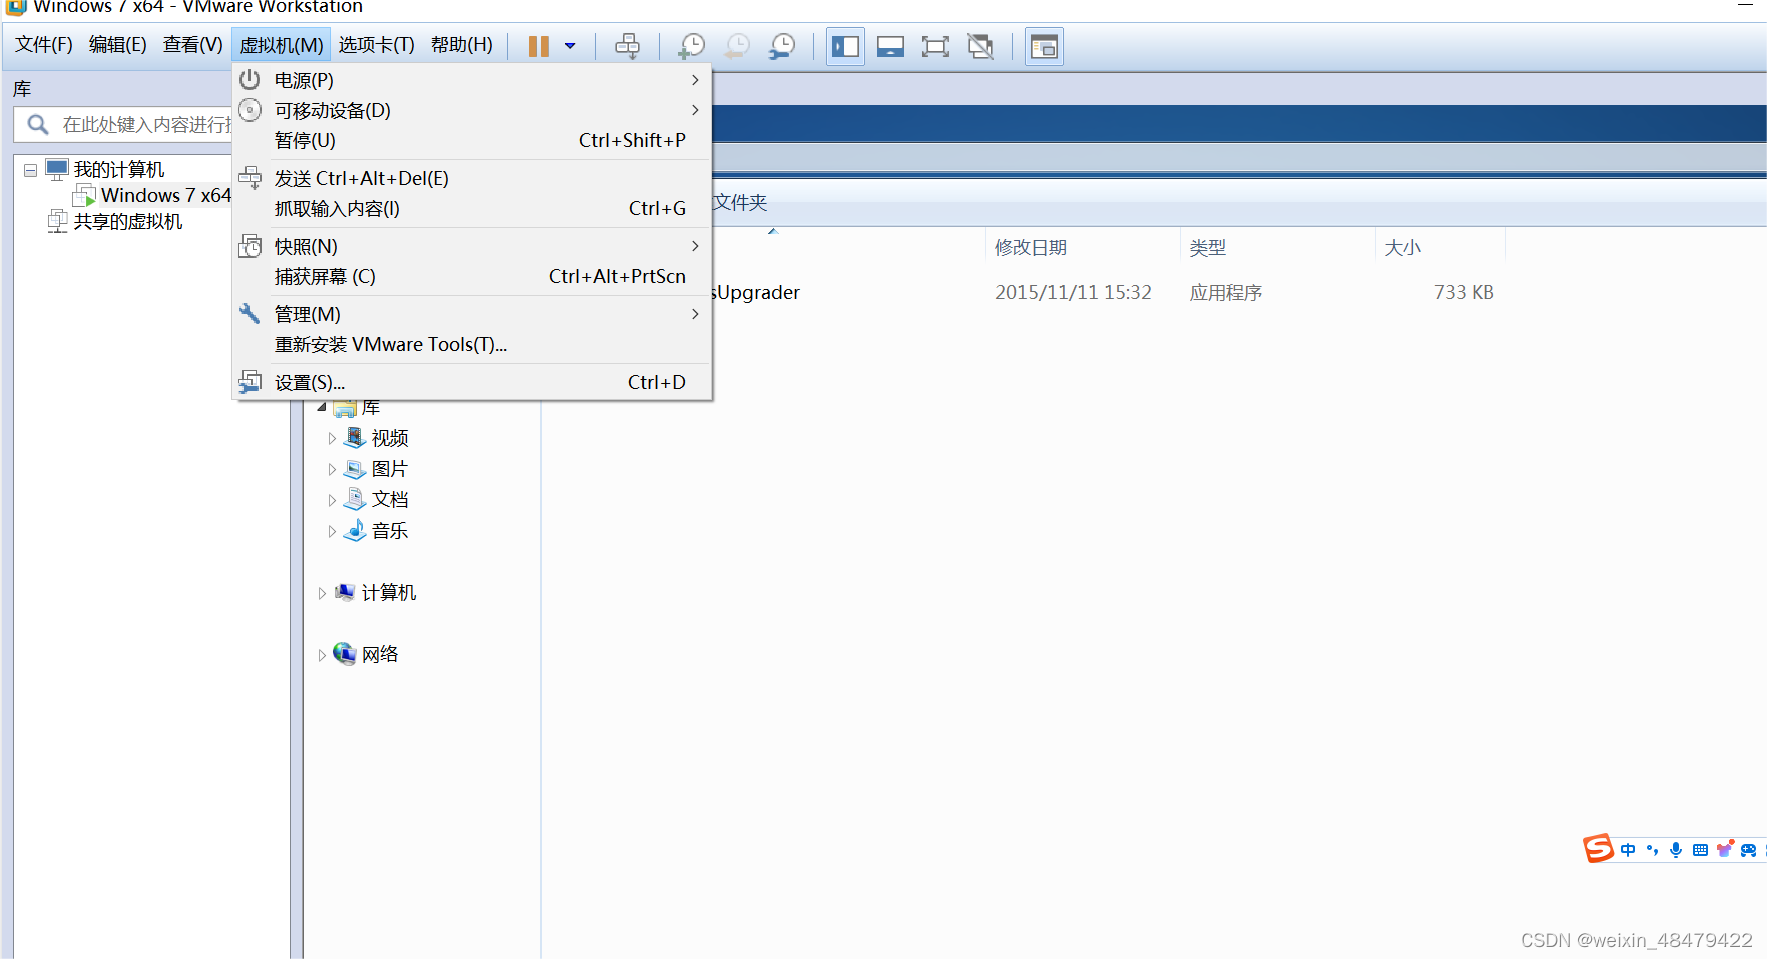
Task: Select the 音乐 library folder
Action: click(x=390, y=531)
